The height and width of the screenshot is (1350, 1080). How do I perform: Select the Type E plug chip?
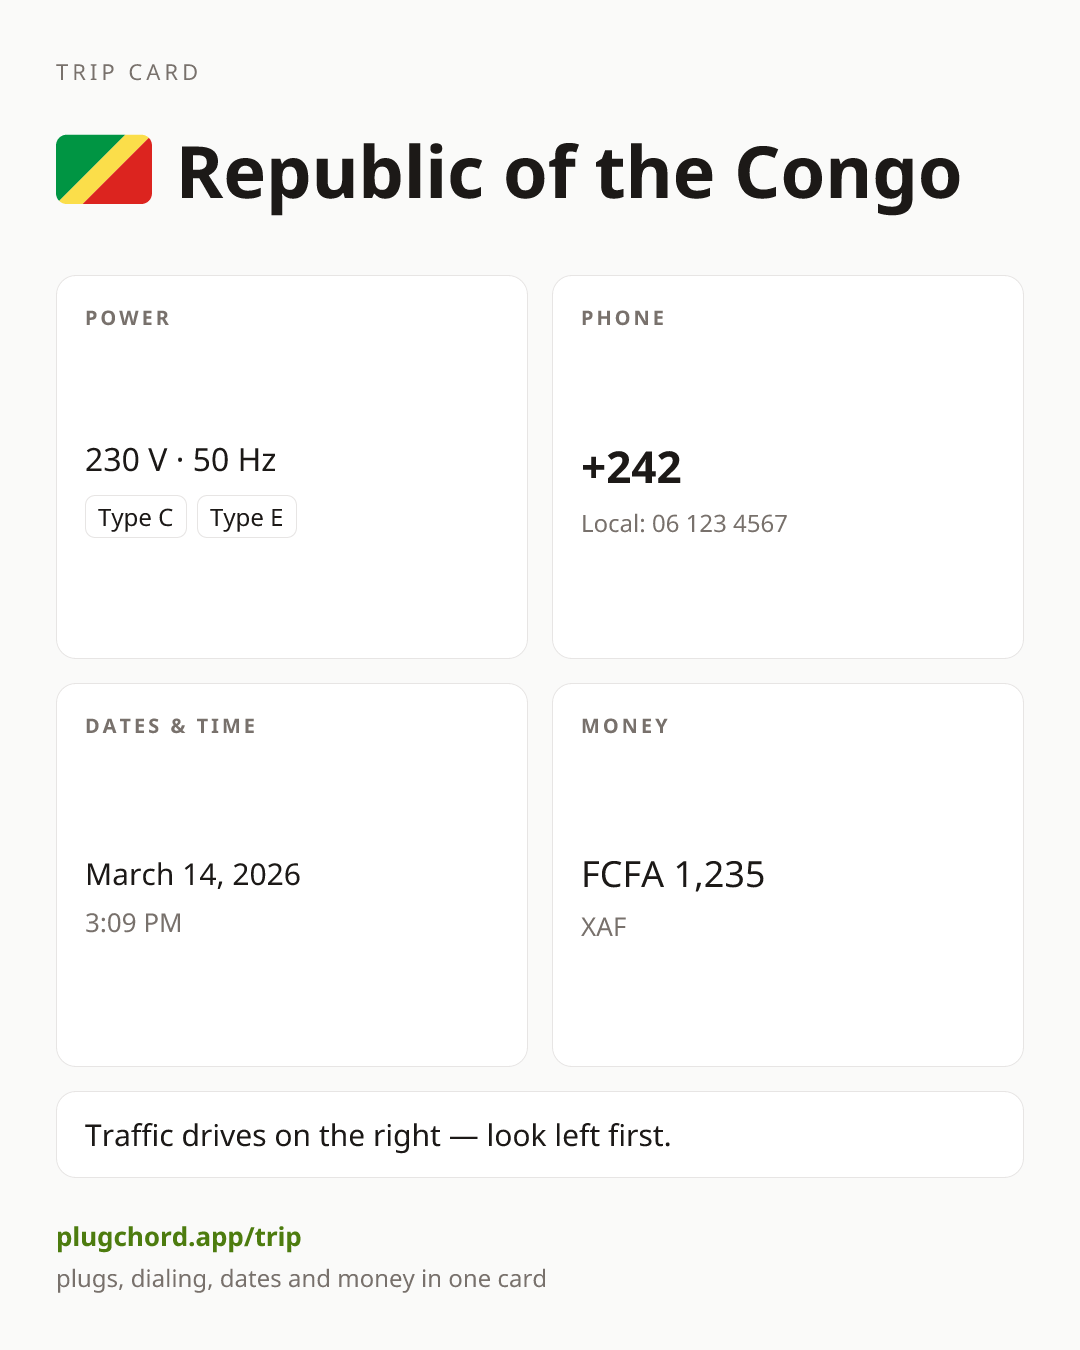[x=247, y=517]
